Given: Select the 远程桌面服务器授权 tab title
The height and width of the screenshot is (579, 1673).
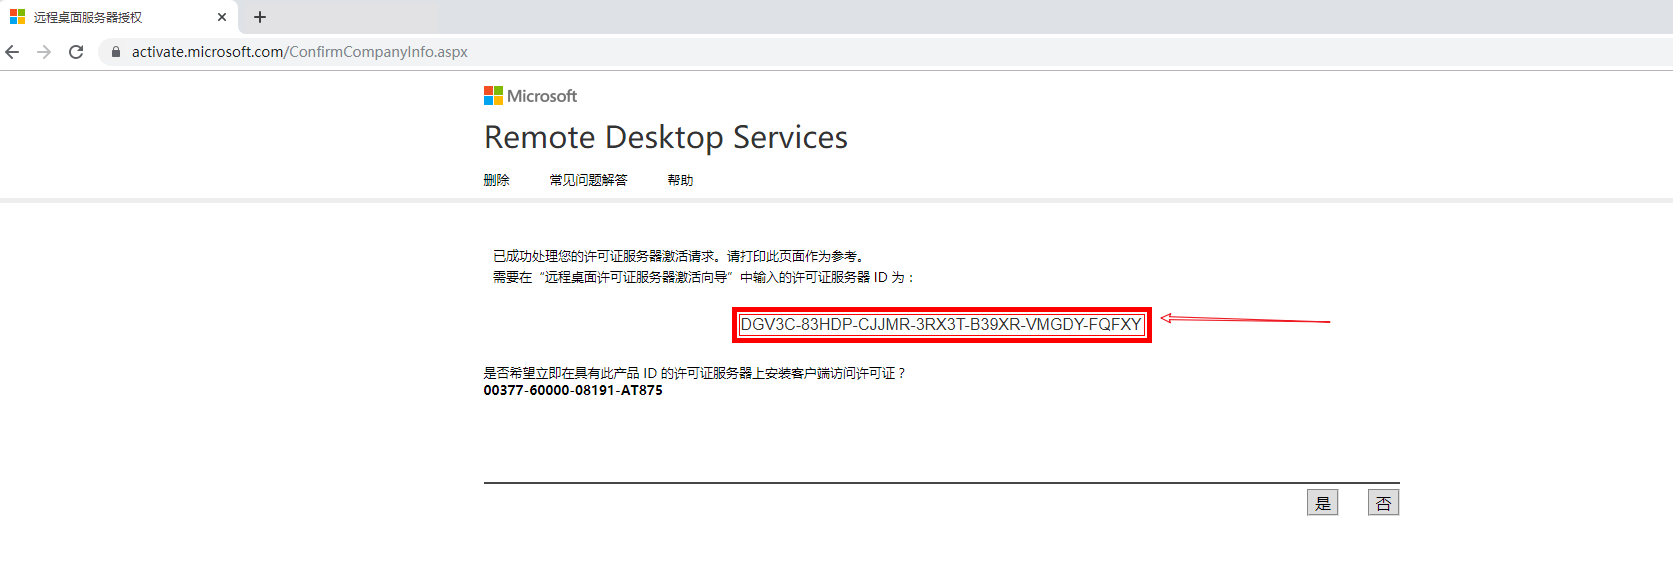Looking at the screenshot, I should (88, 17).
